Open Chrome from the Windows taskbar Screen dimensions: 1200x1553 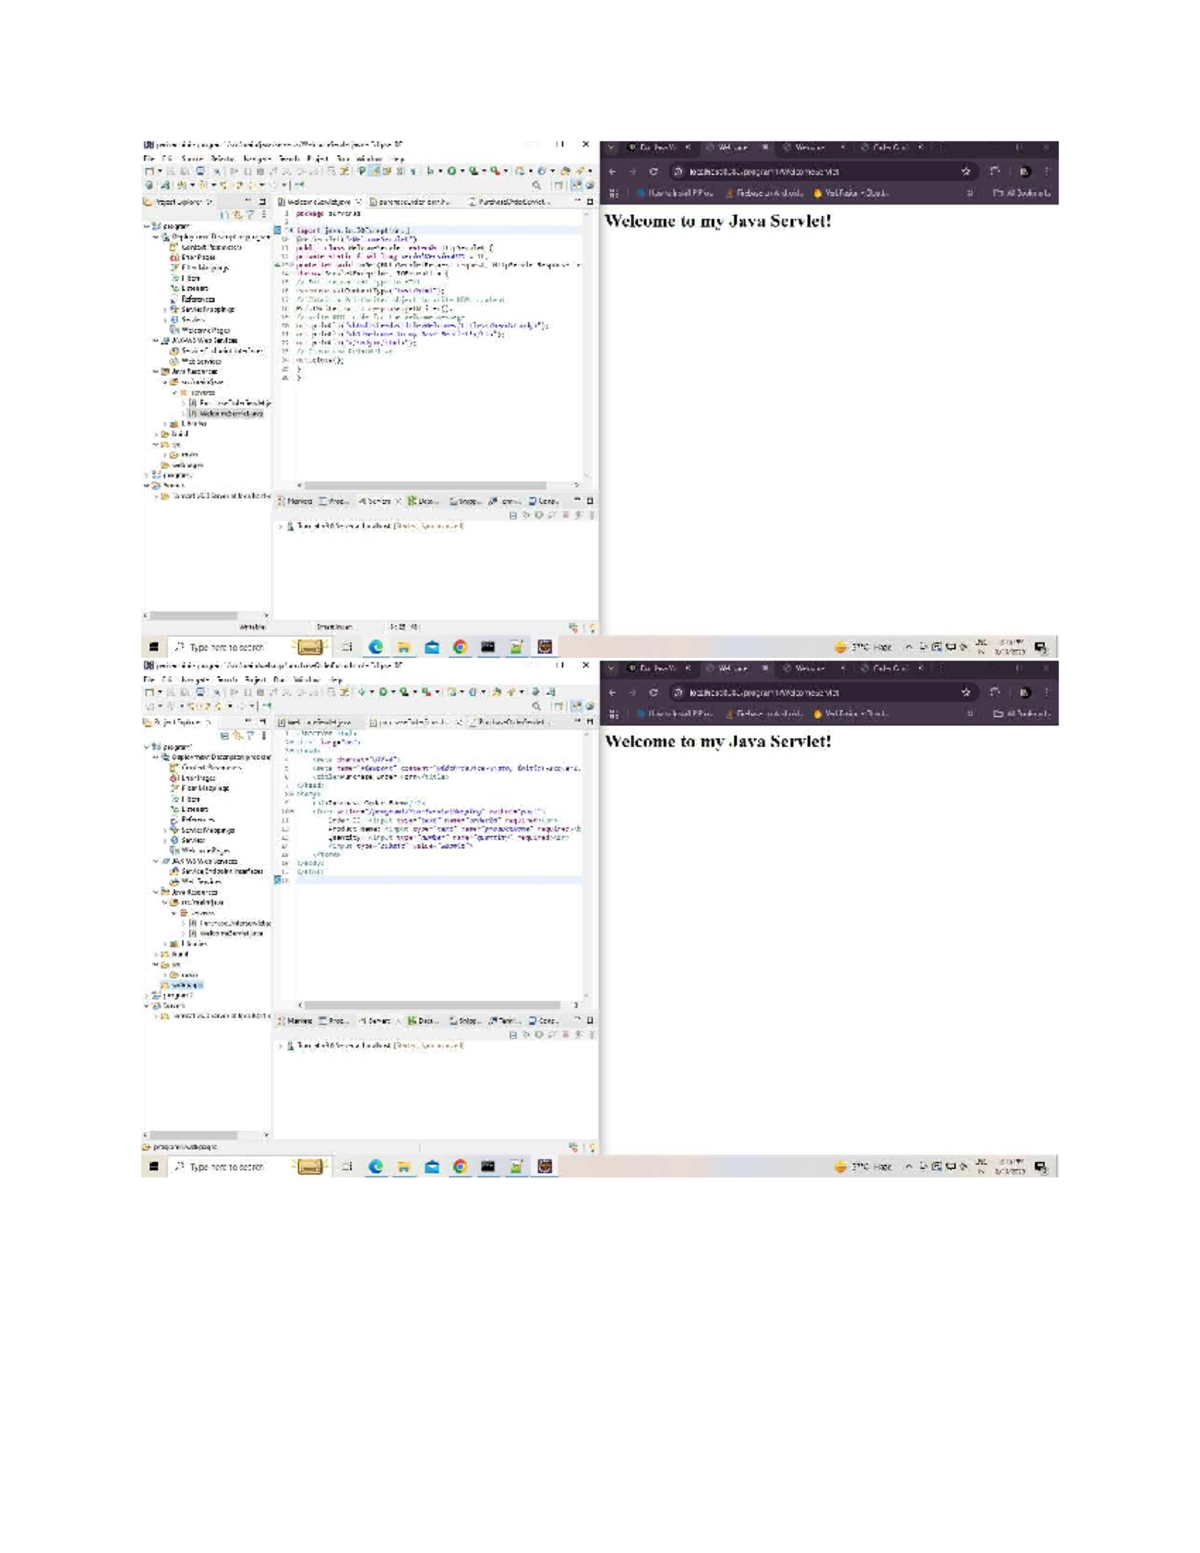[461, 647]
